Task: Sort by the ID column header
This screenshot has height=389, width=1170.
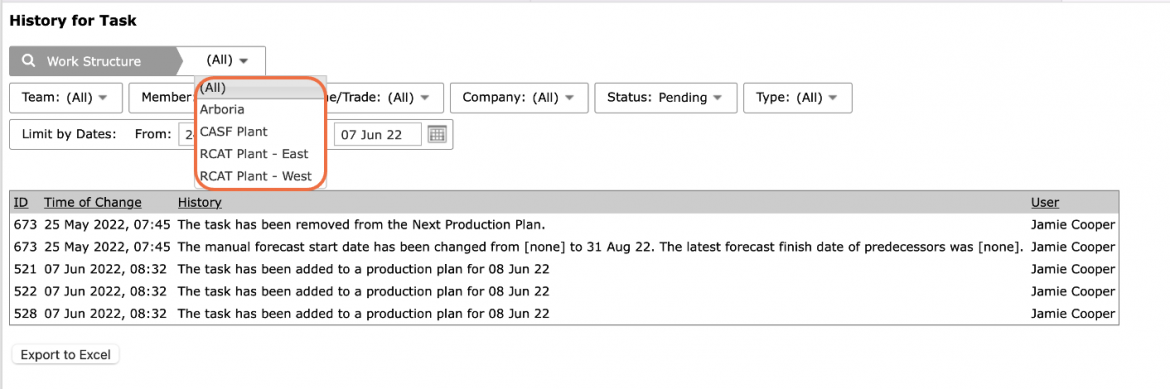Action: click(x=21, y=202)
